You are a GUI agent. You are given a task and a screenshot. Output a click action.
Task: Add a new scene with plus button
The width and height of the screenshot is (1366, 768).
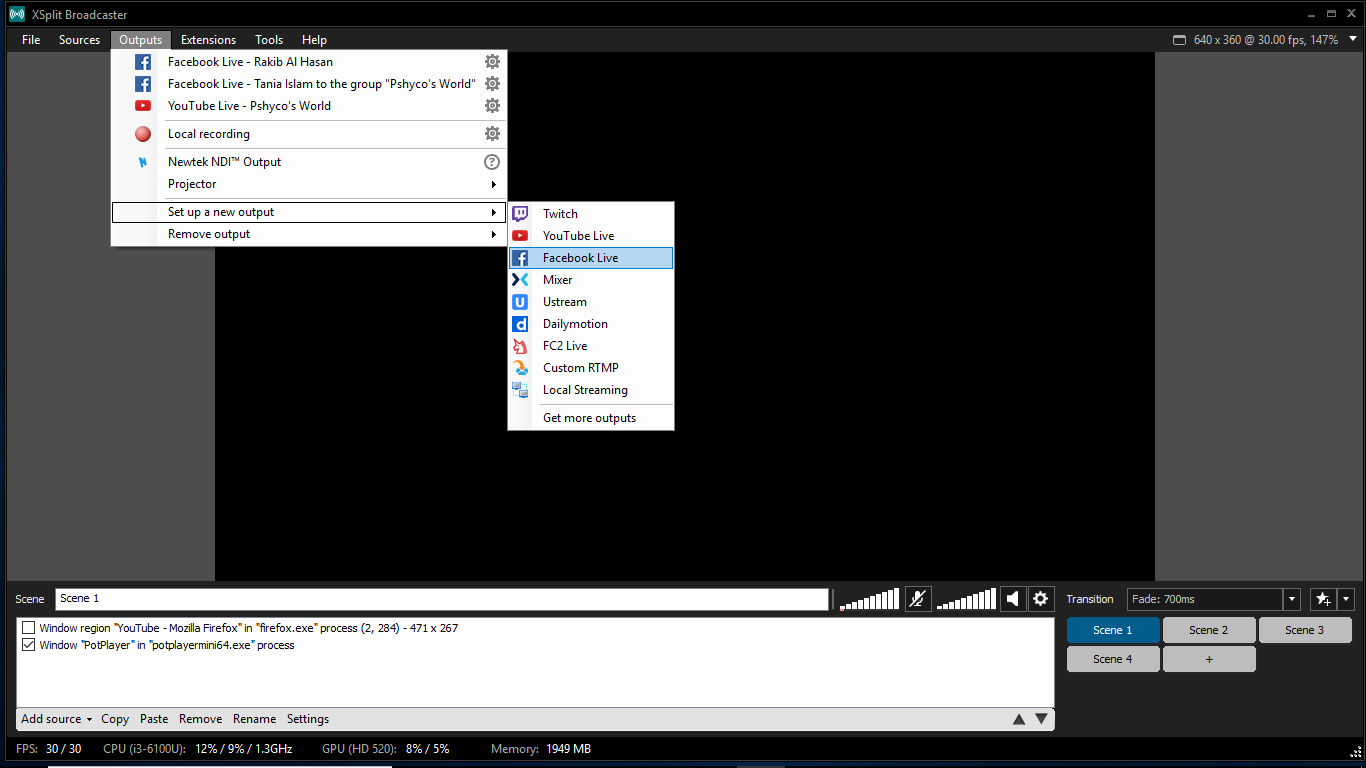coord(1209,659)
